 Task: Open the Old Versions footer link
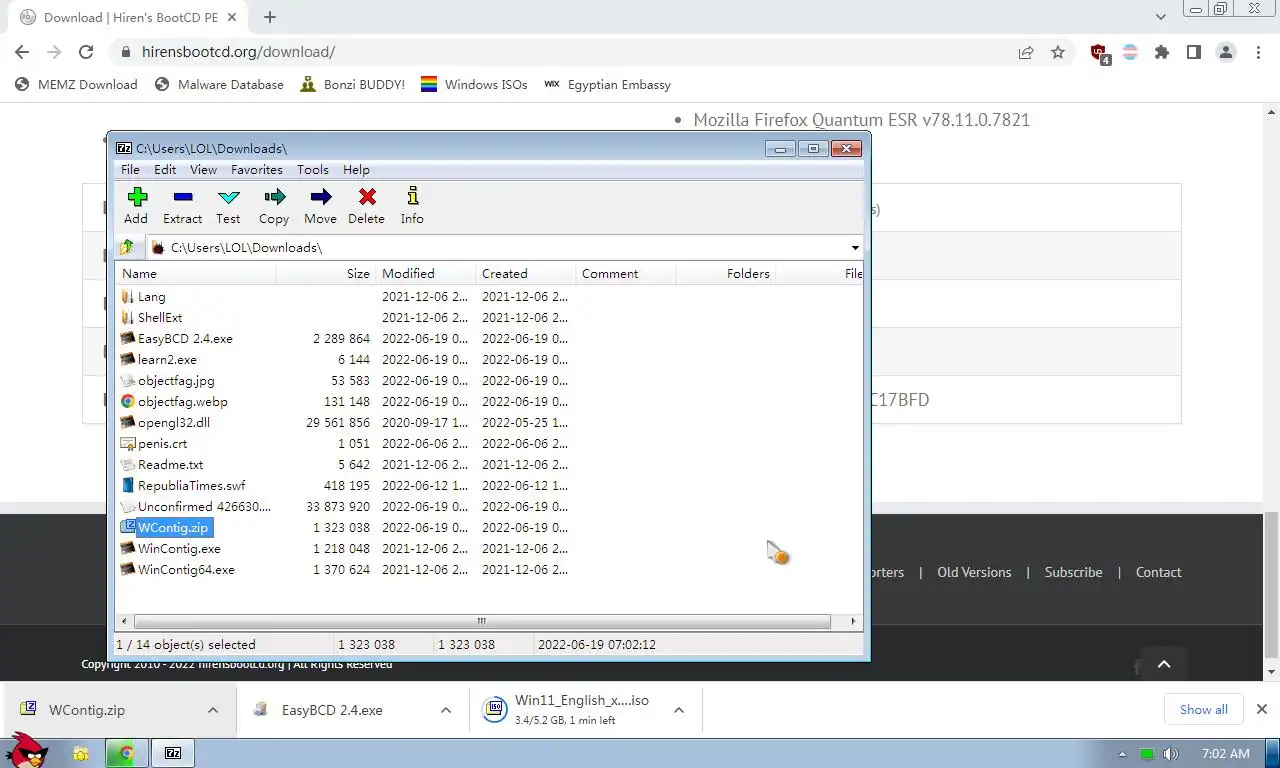(974, 572)
